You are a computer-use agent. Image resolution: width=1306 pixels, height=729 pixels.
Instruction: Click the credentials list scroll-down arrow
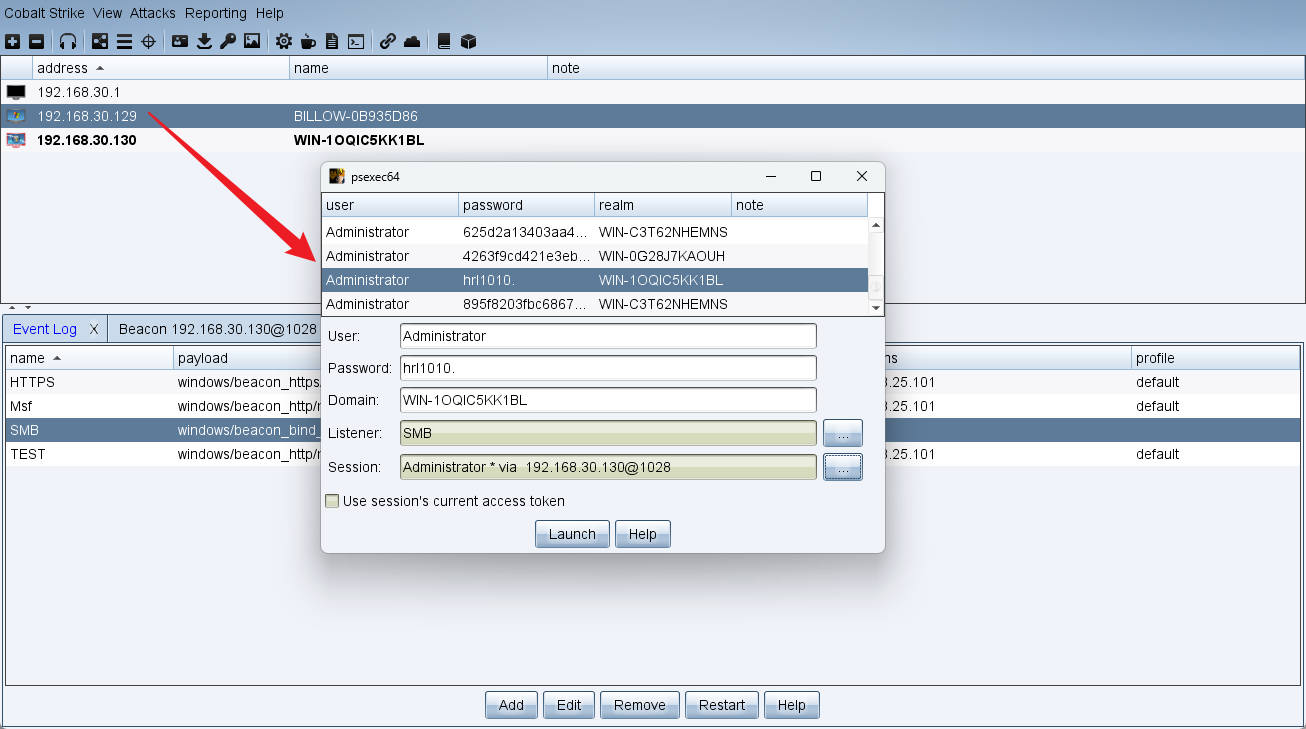pyautogui.click(x=876, y=308)
